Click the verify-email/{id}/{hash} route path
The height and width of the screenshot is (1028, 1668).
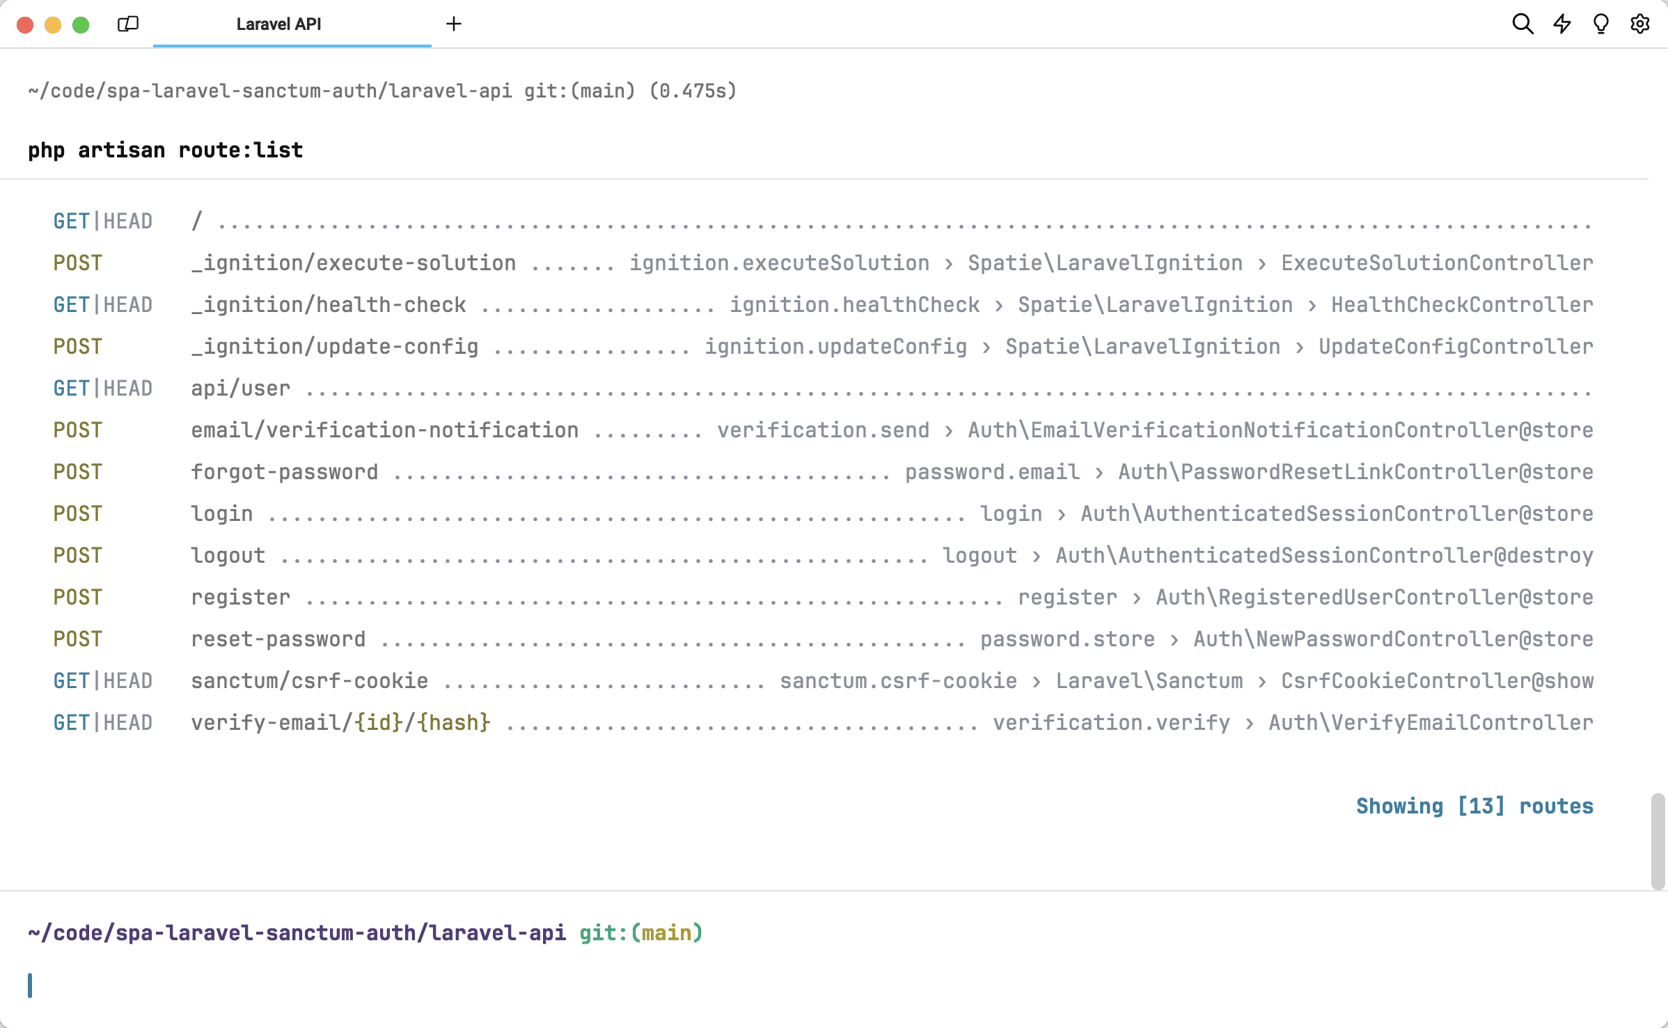340,722
